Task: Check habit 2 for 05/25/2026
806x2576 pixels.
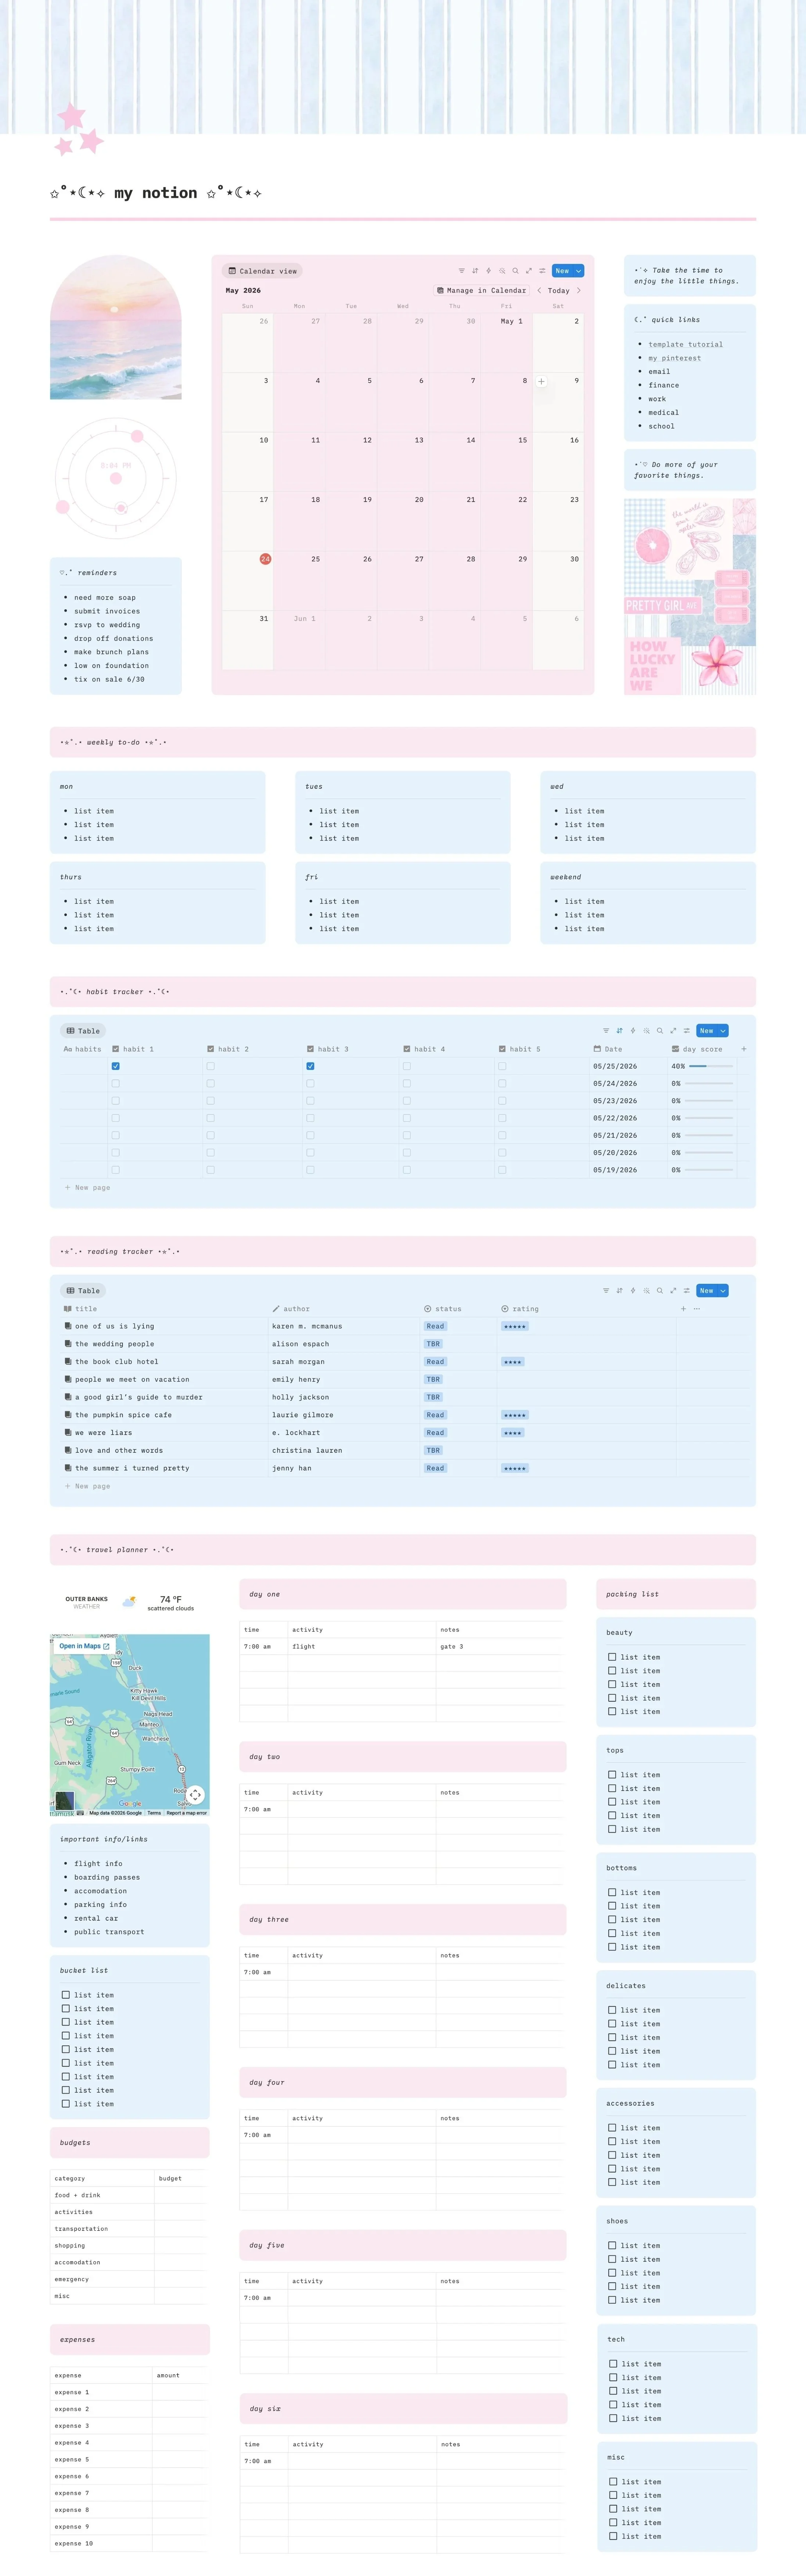Action: (210, 1066)
